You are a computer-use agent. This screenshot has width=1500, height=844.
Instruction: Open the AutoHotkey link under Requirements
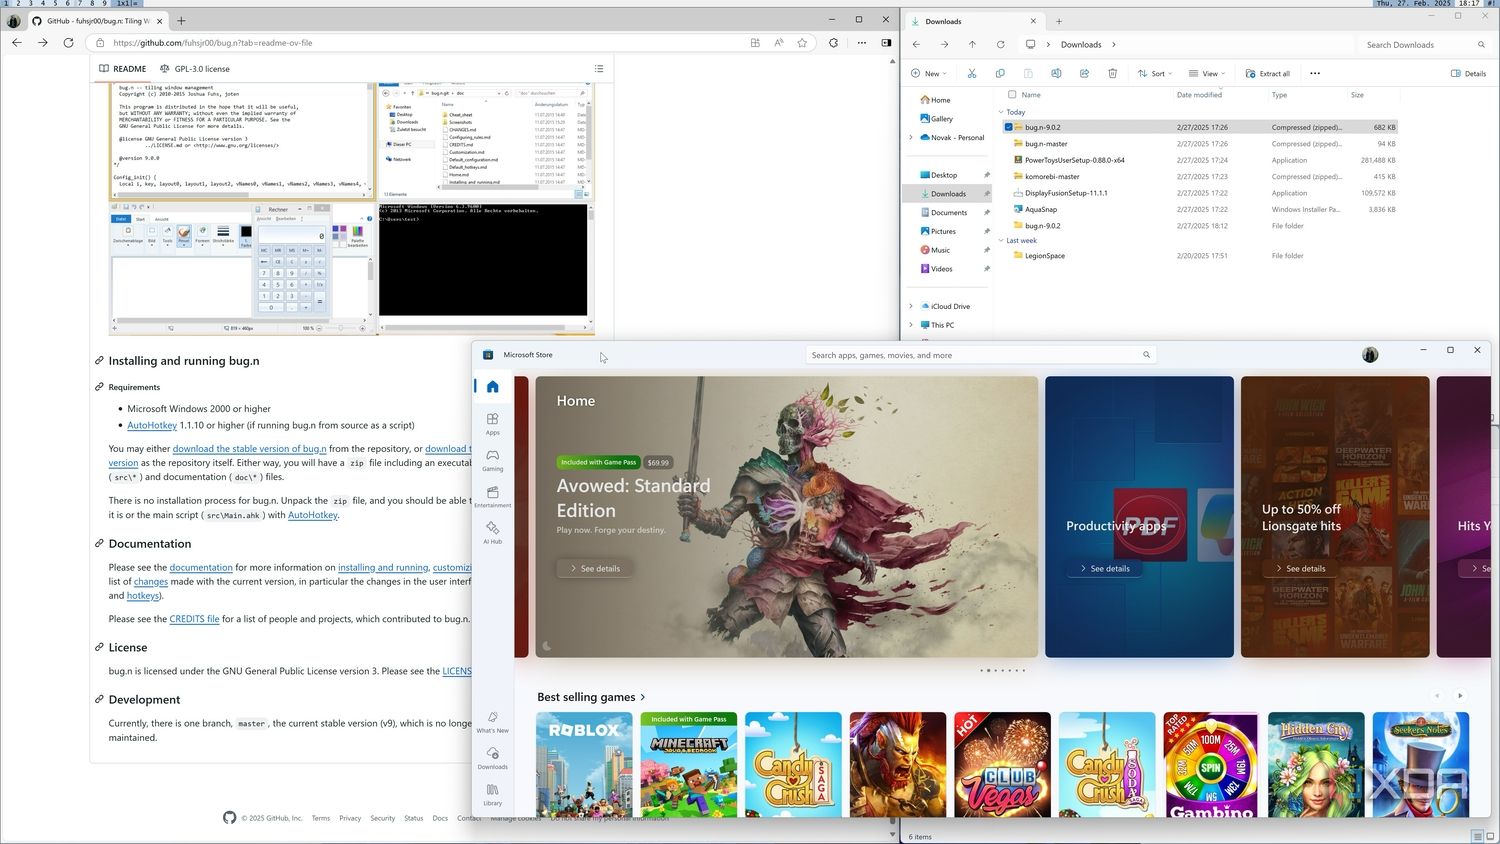click(x=152, y=425)
